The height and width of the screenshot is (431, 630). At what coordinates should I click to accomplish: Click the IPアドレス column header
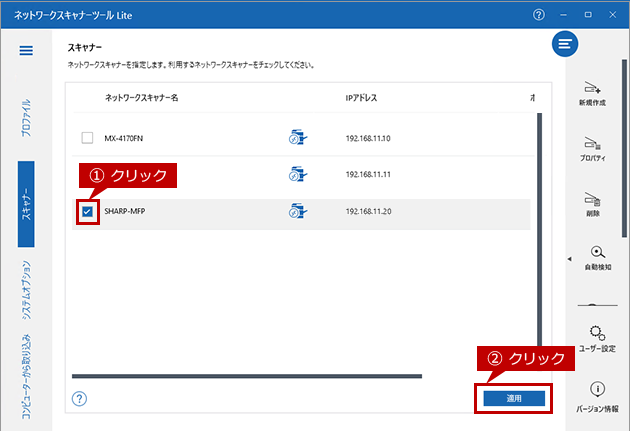[361, 98]
